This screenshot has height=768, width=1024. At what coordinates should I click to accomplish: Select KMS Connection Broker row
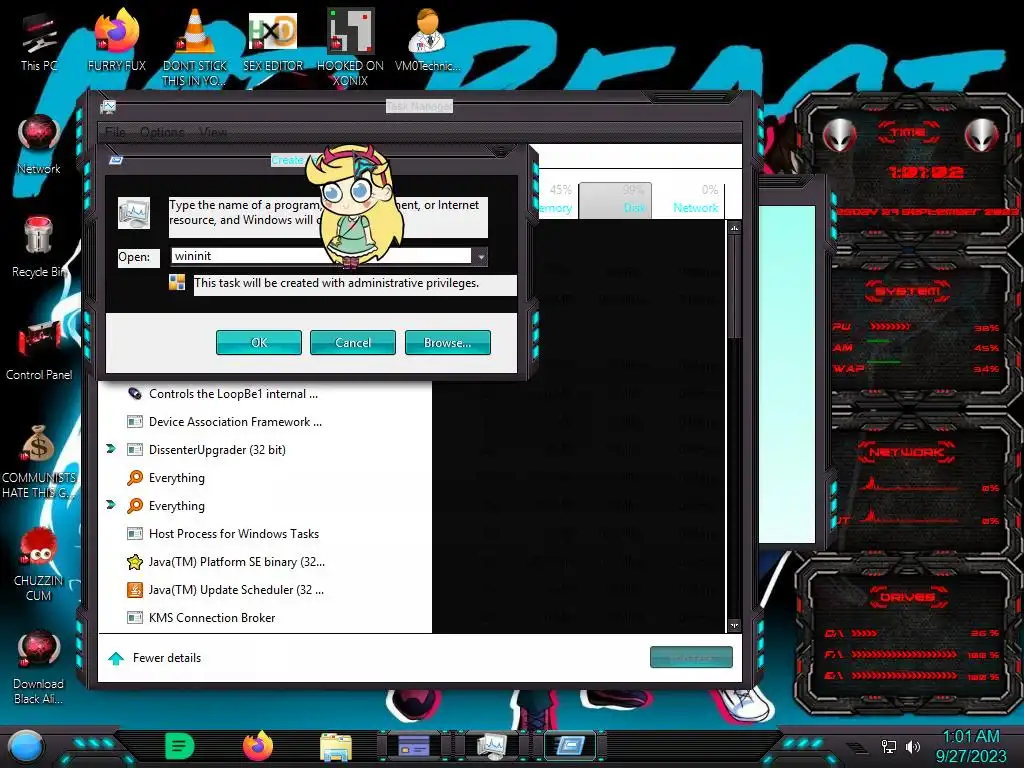(x=264, y=618)
